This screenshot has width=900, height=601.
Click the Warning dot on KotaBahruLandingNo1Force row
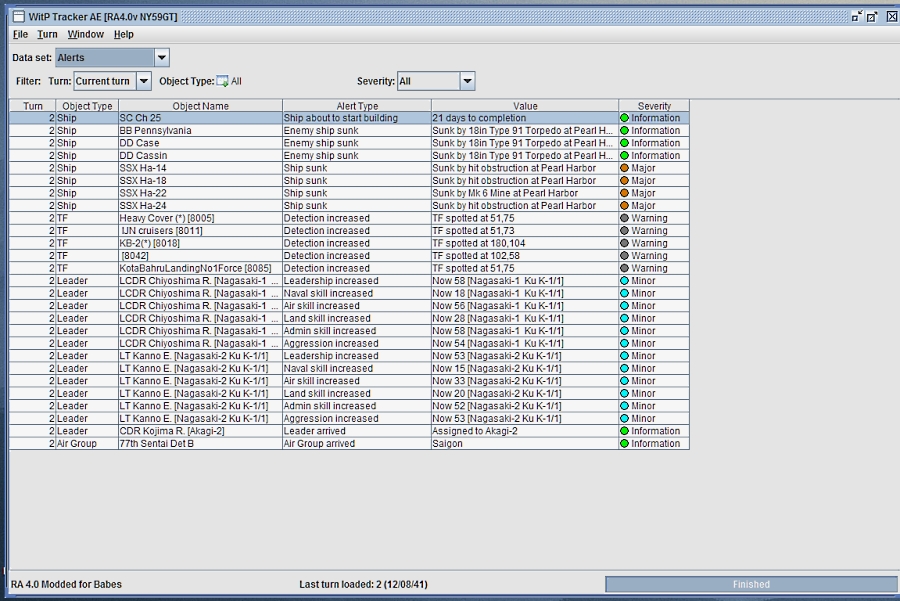point(625,268)
